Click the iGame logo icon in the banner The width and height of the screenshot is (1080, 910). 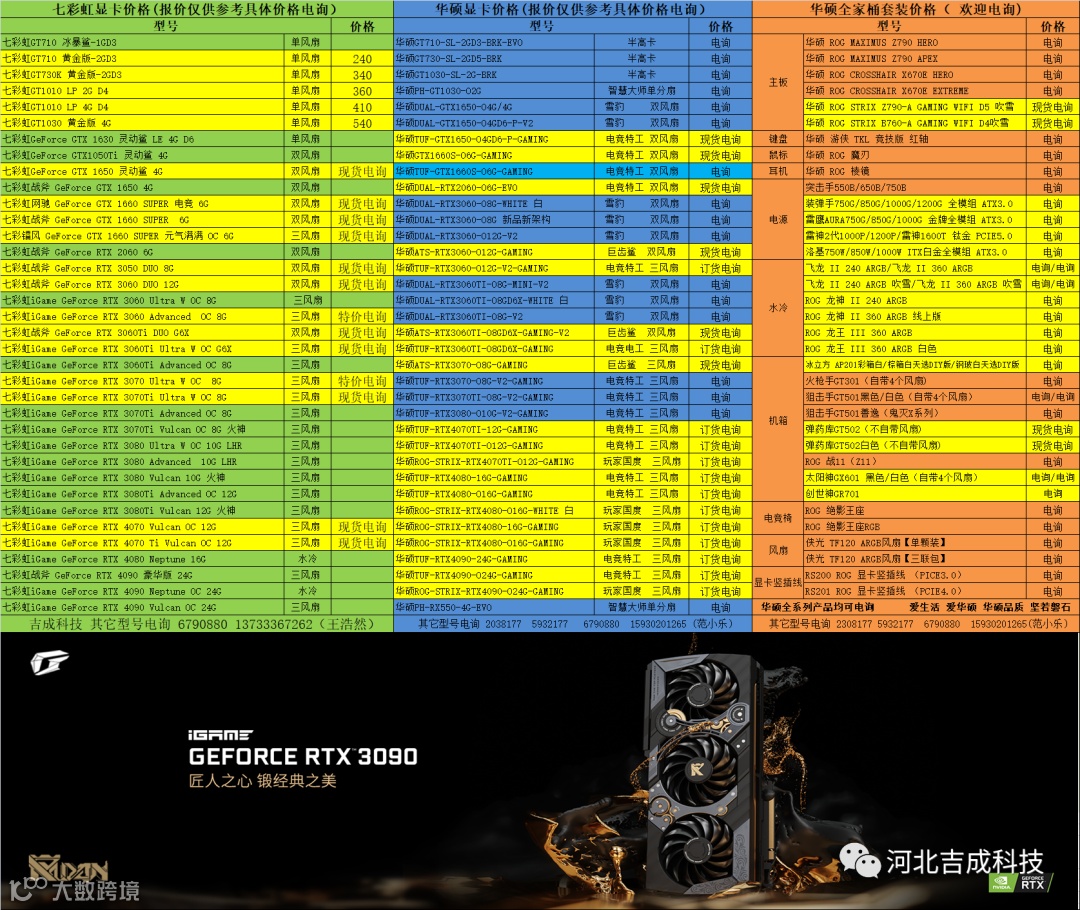point(50,663)
